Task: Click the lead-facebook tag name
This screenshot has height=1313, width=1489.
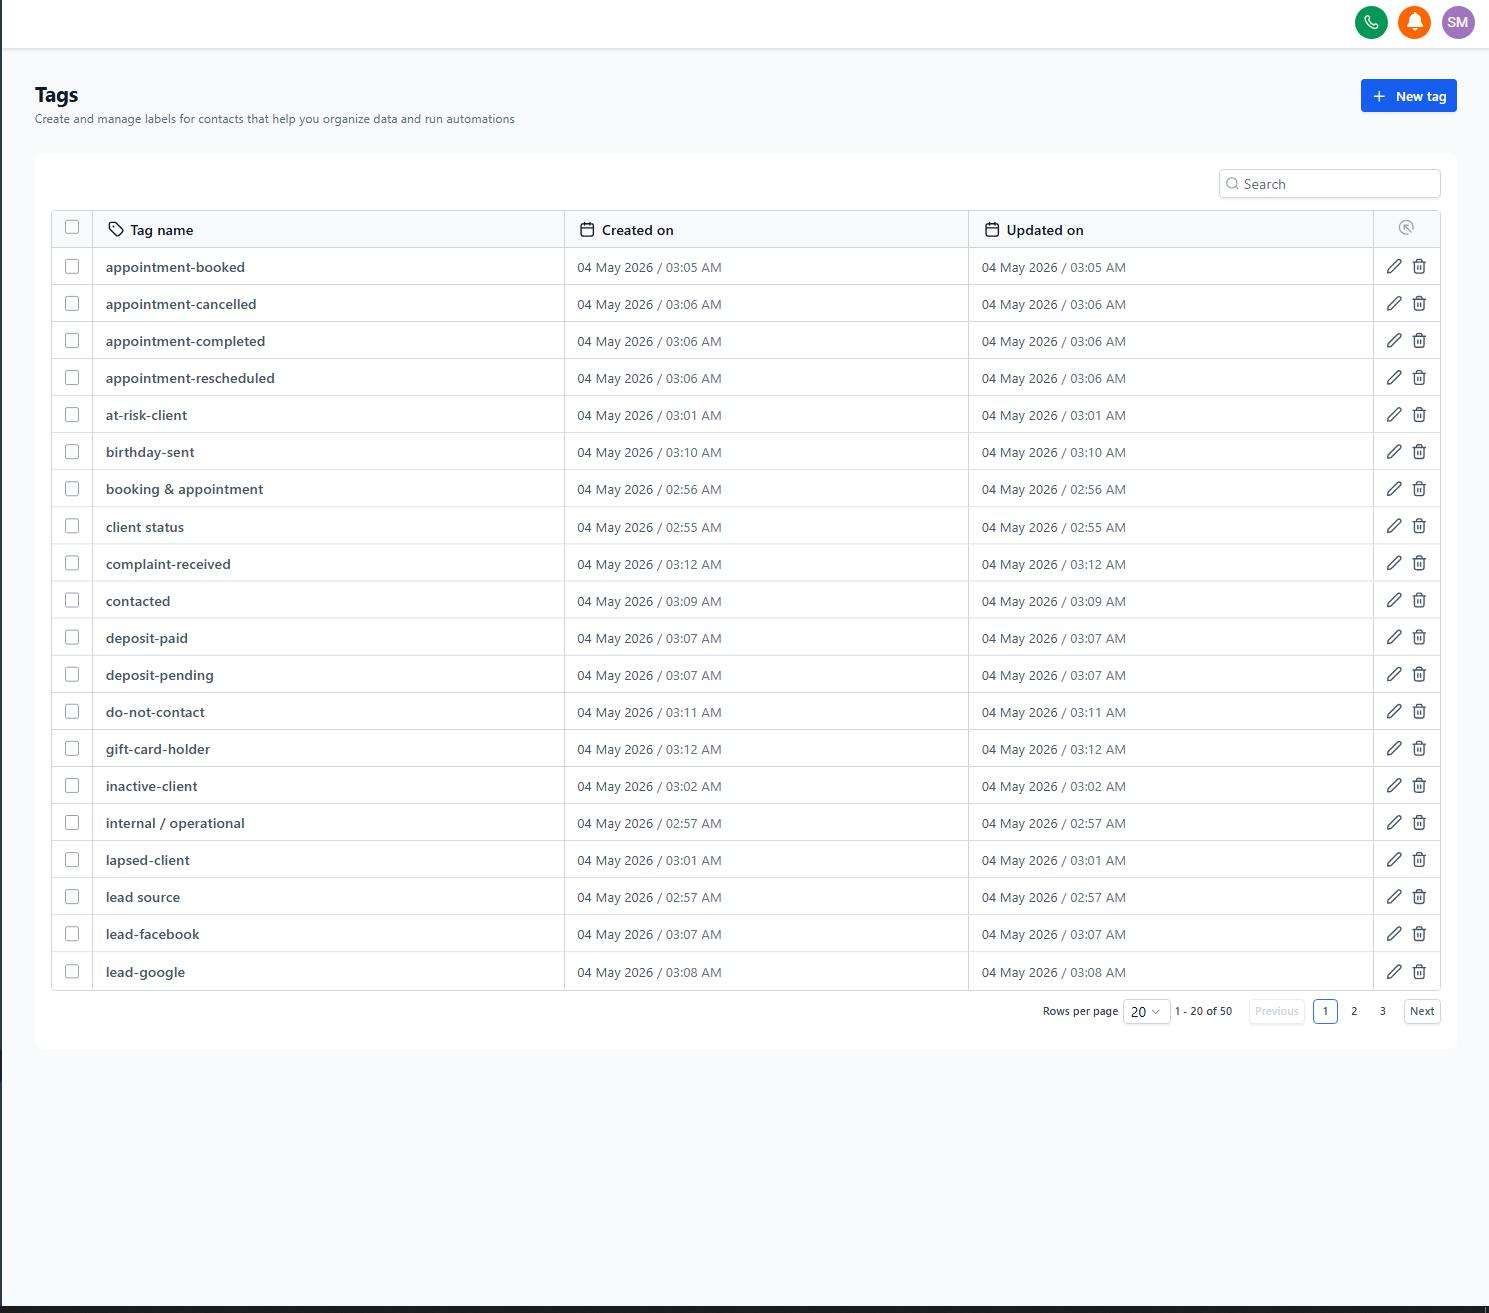Action: tap(153, 934)
